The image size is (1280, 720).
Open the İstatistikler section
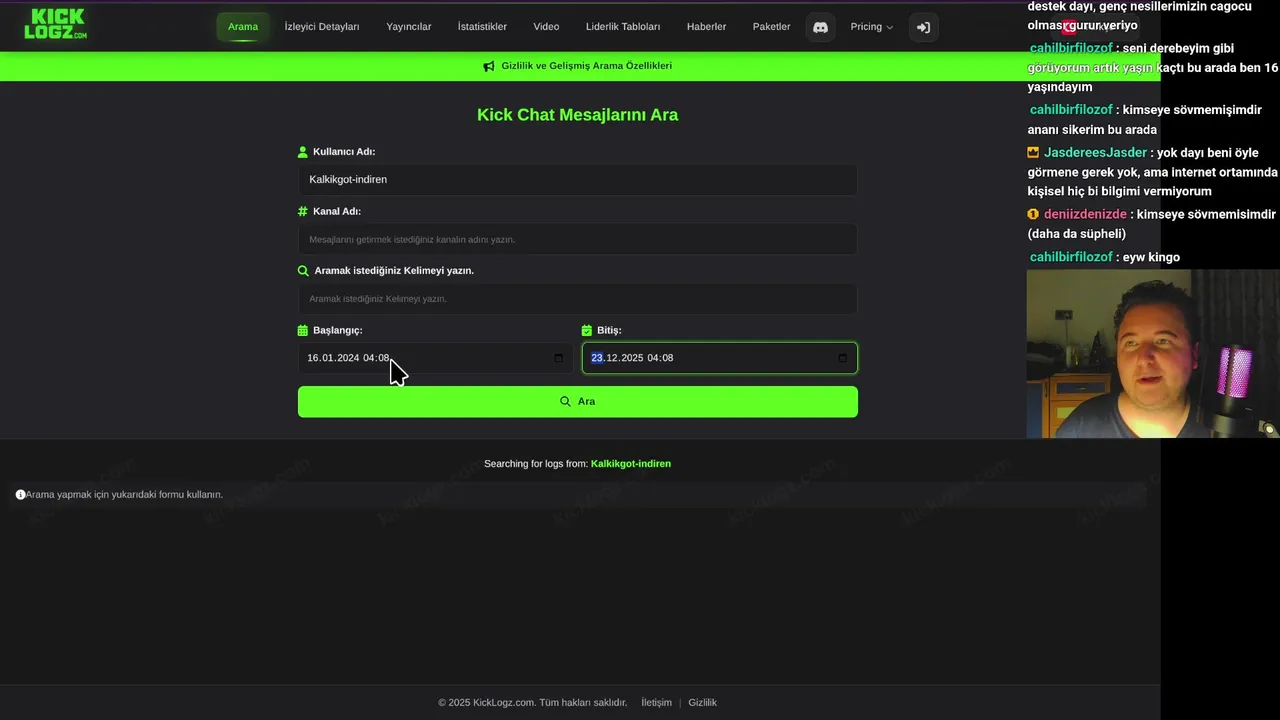(482, 27)
